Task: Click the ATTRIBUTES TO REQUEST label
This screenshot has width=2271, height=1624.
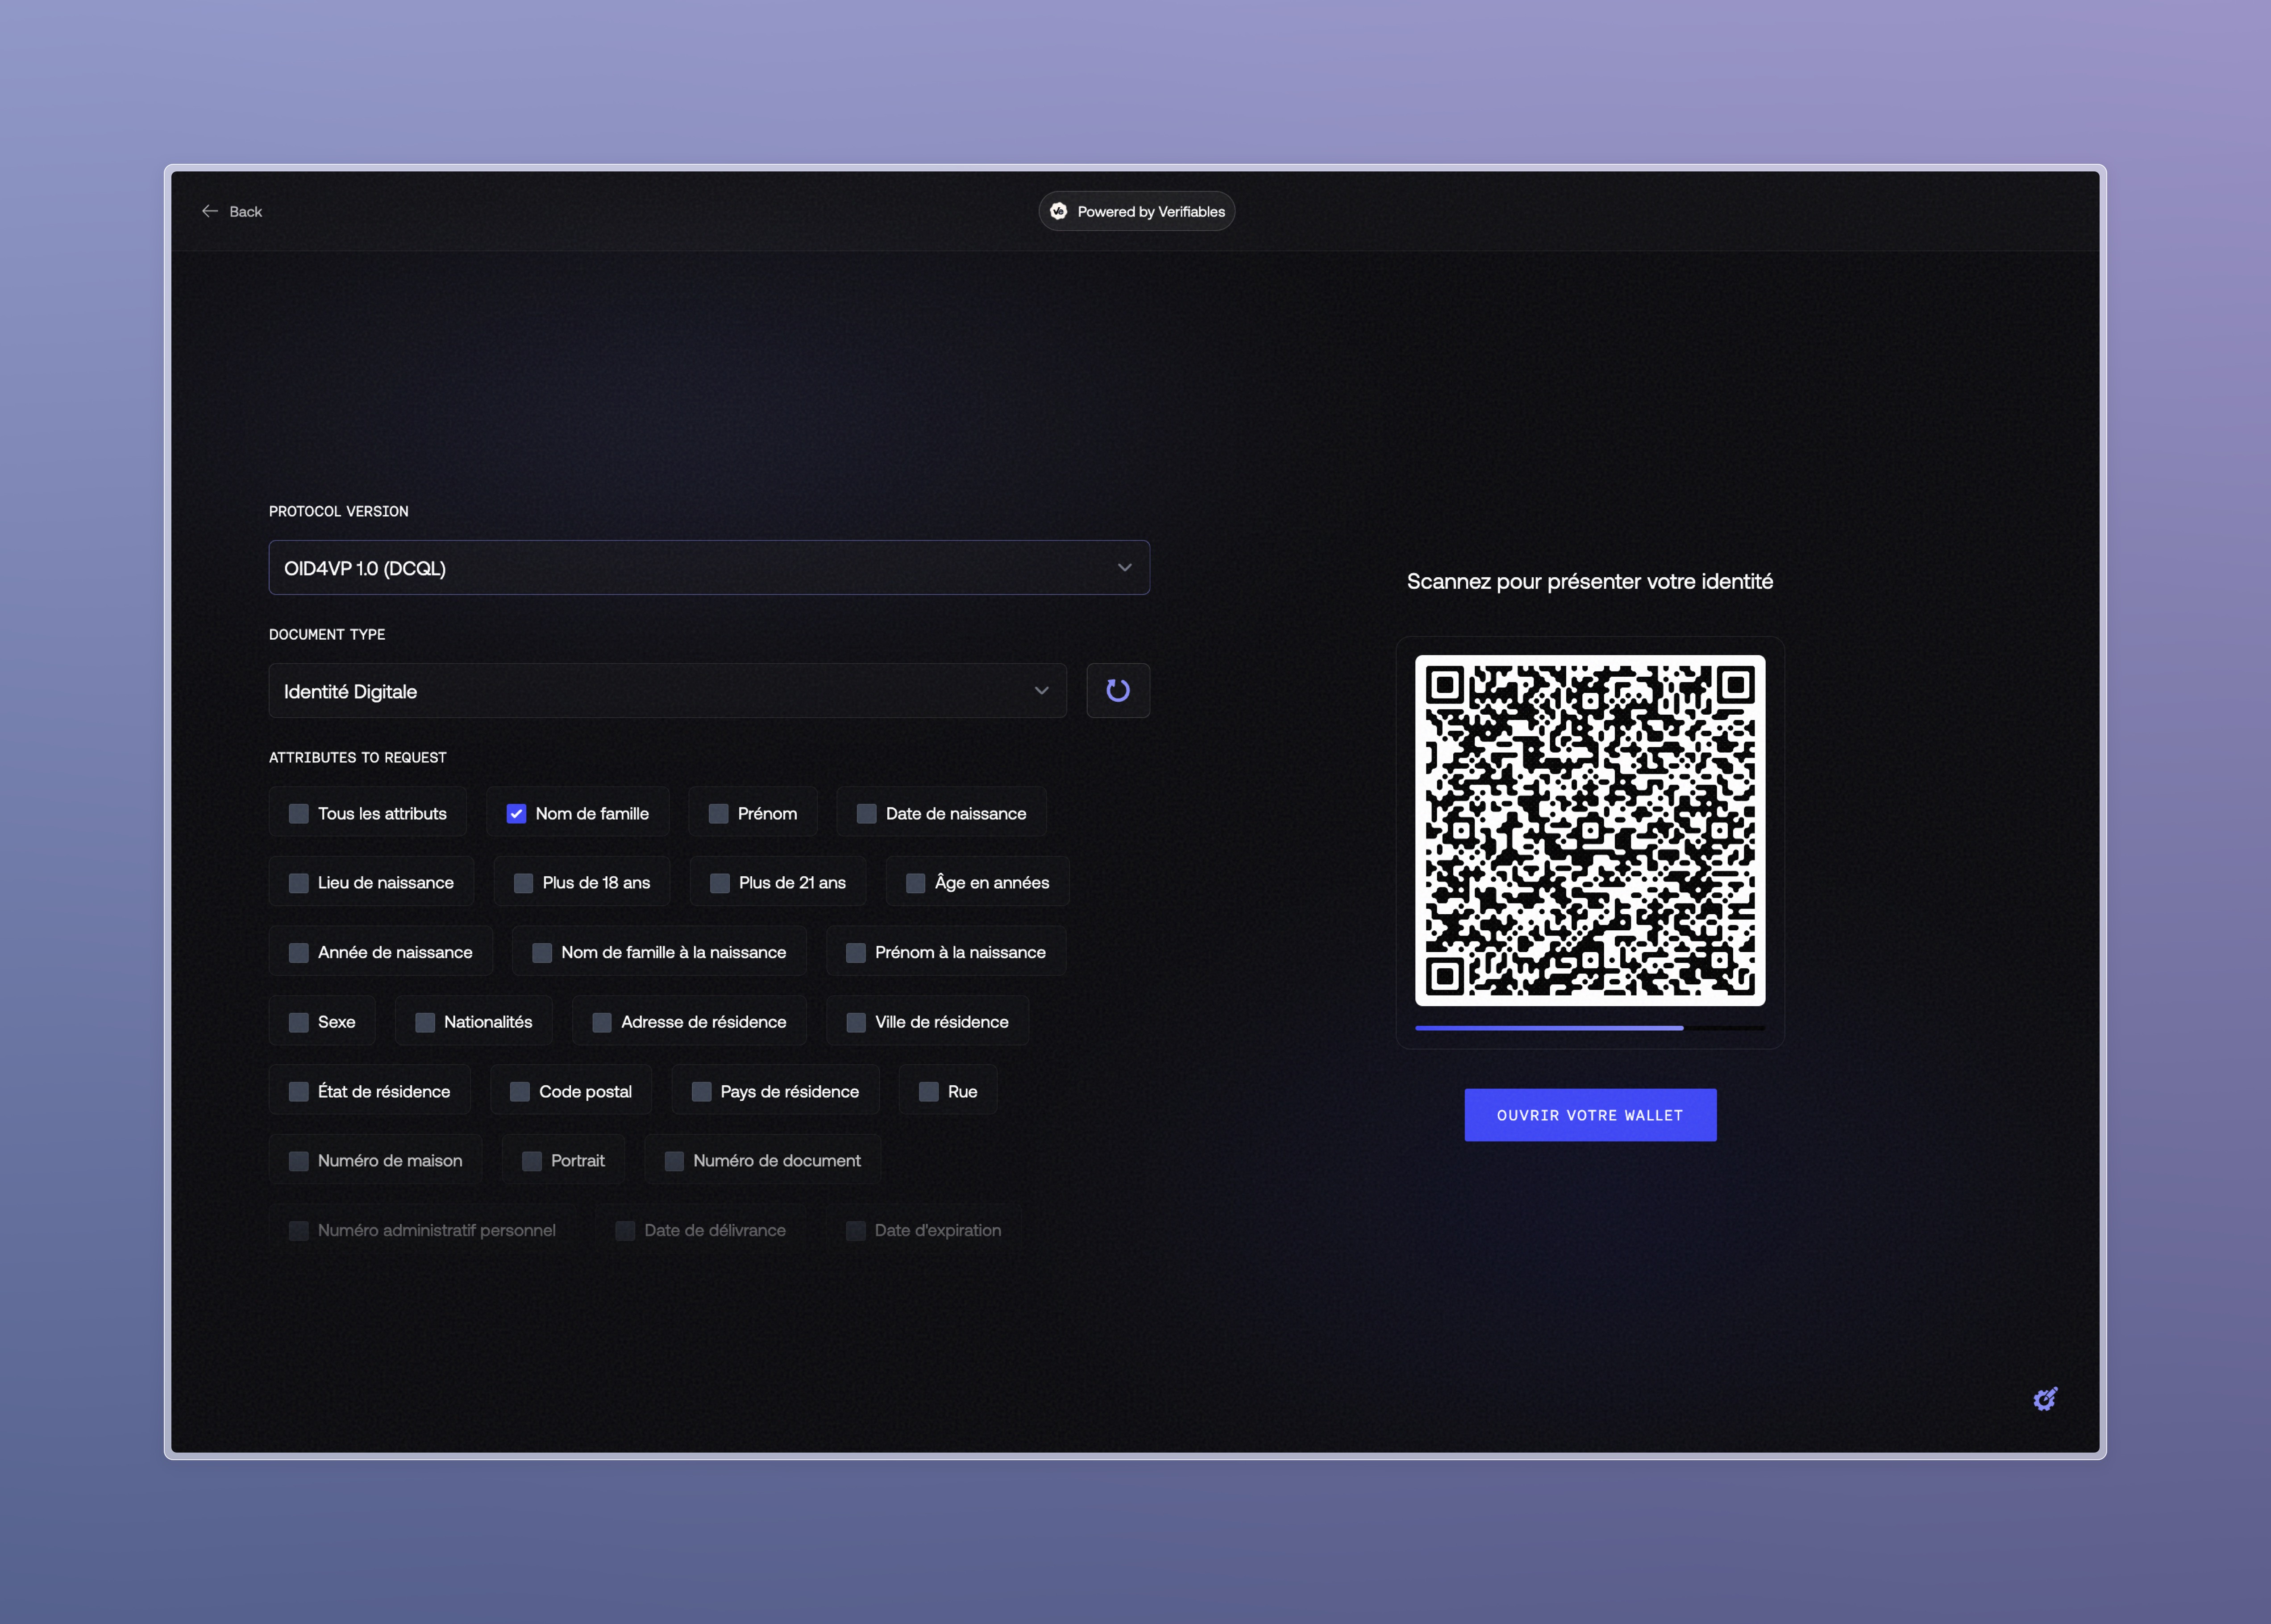Action: click(358, 757)
